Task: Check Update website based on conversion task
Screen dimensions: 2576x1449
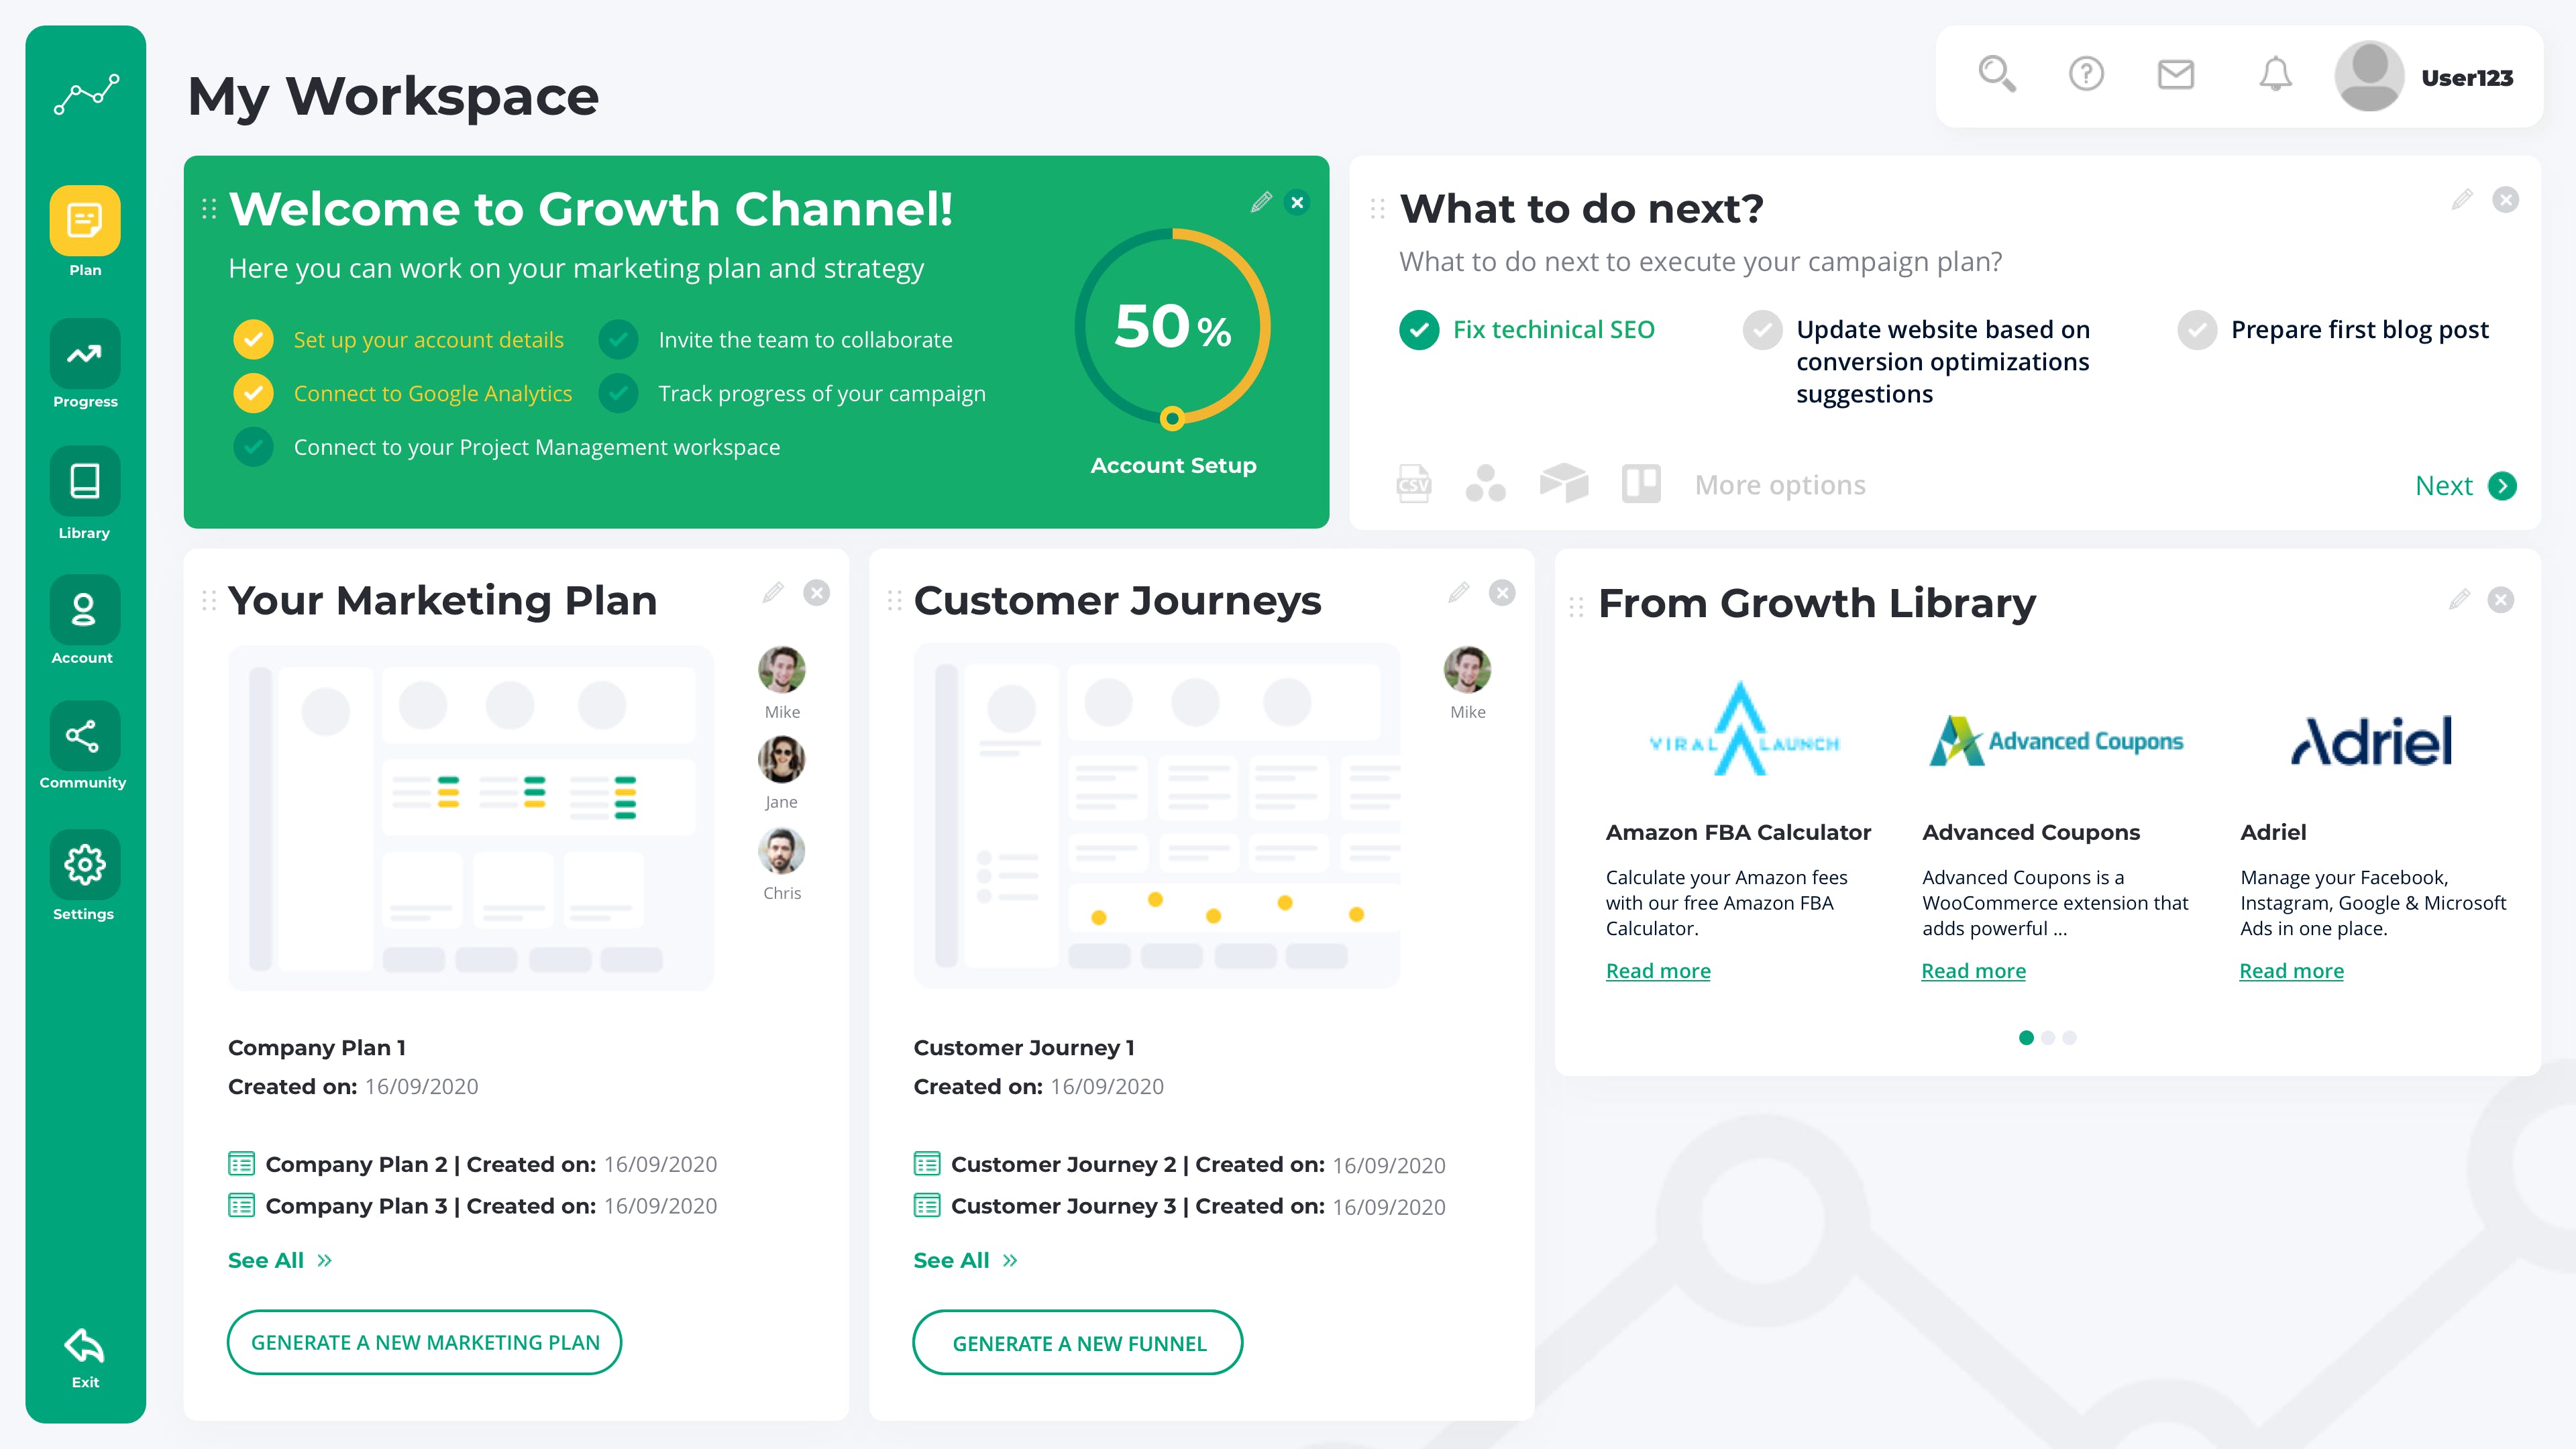Action: [1762, 330]
